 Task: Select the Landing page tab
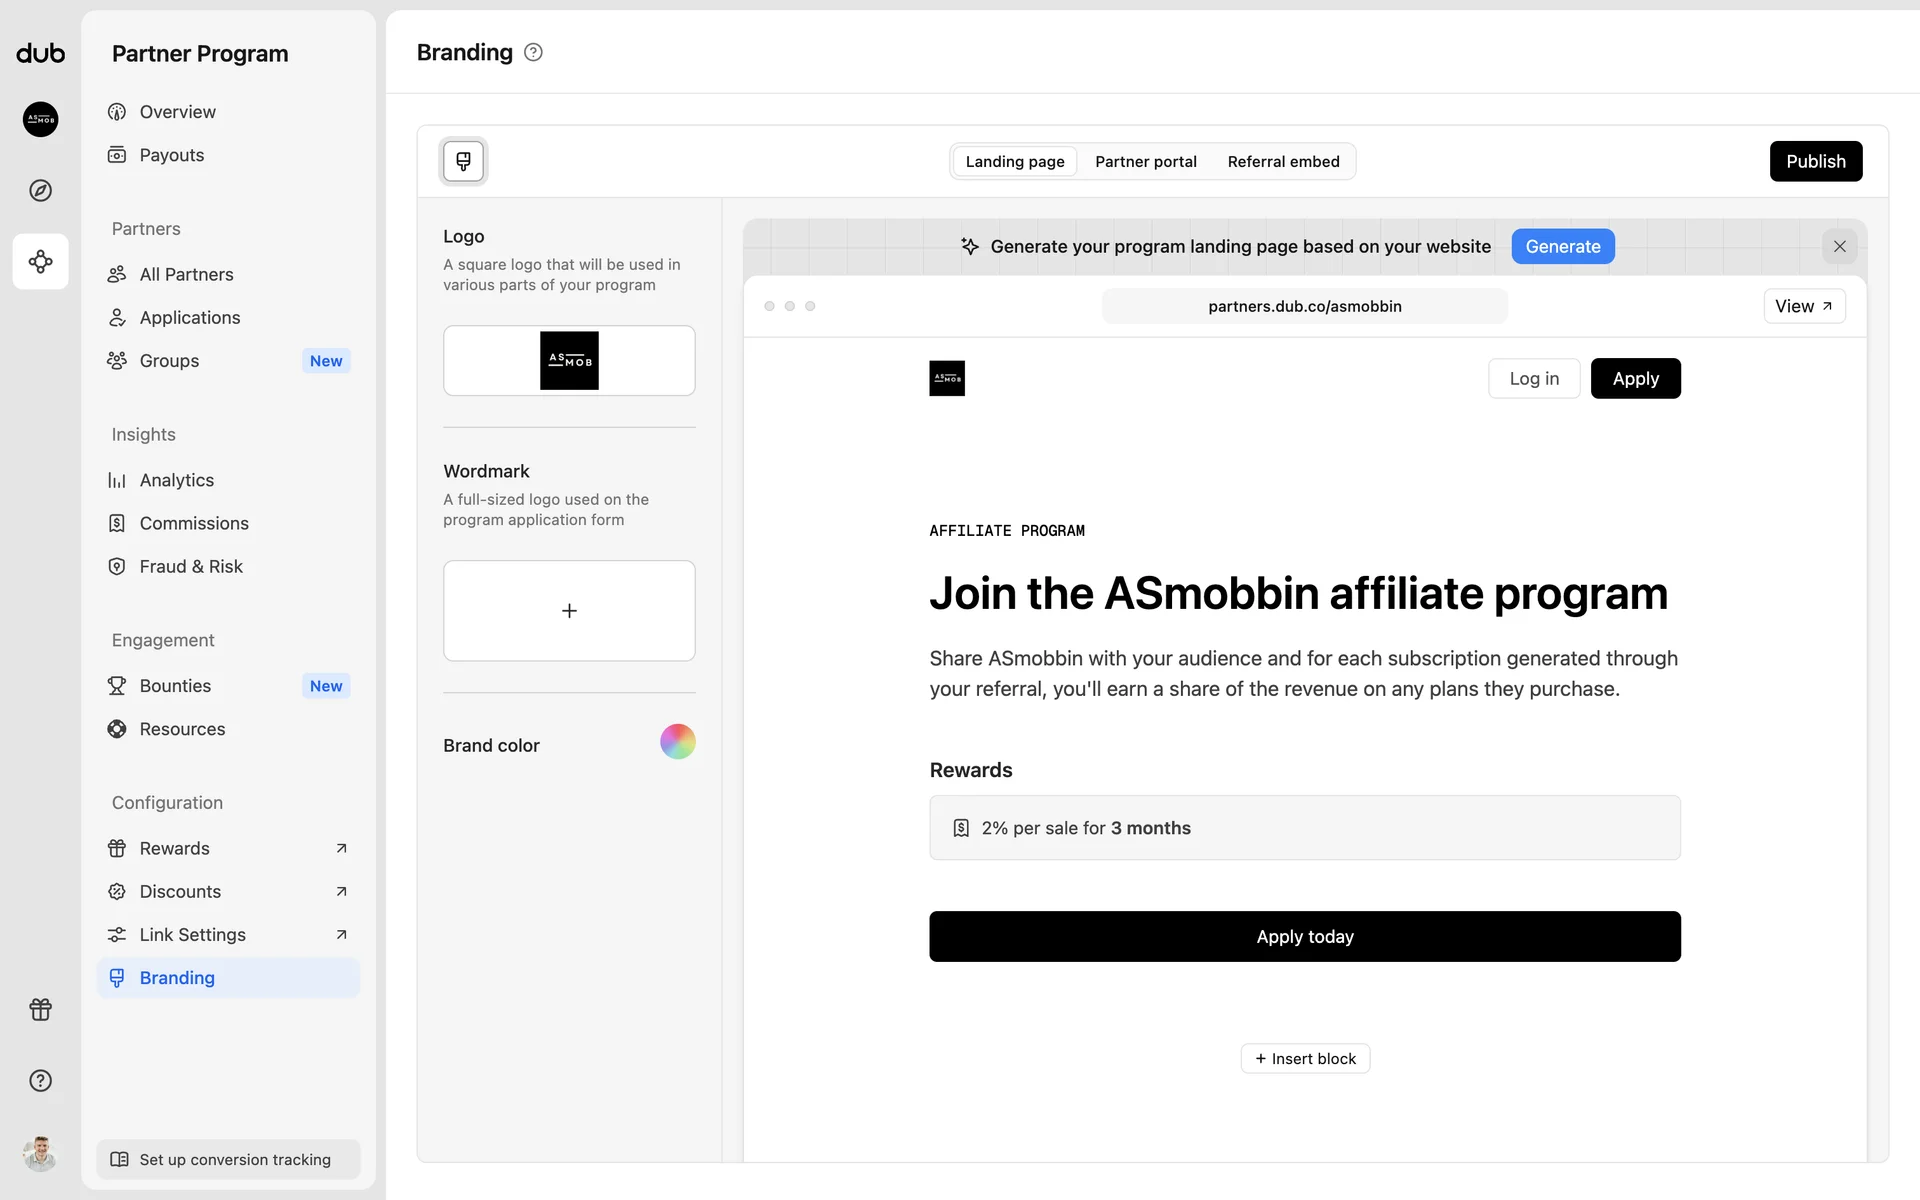point(1014,161)
